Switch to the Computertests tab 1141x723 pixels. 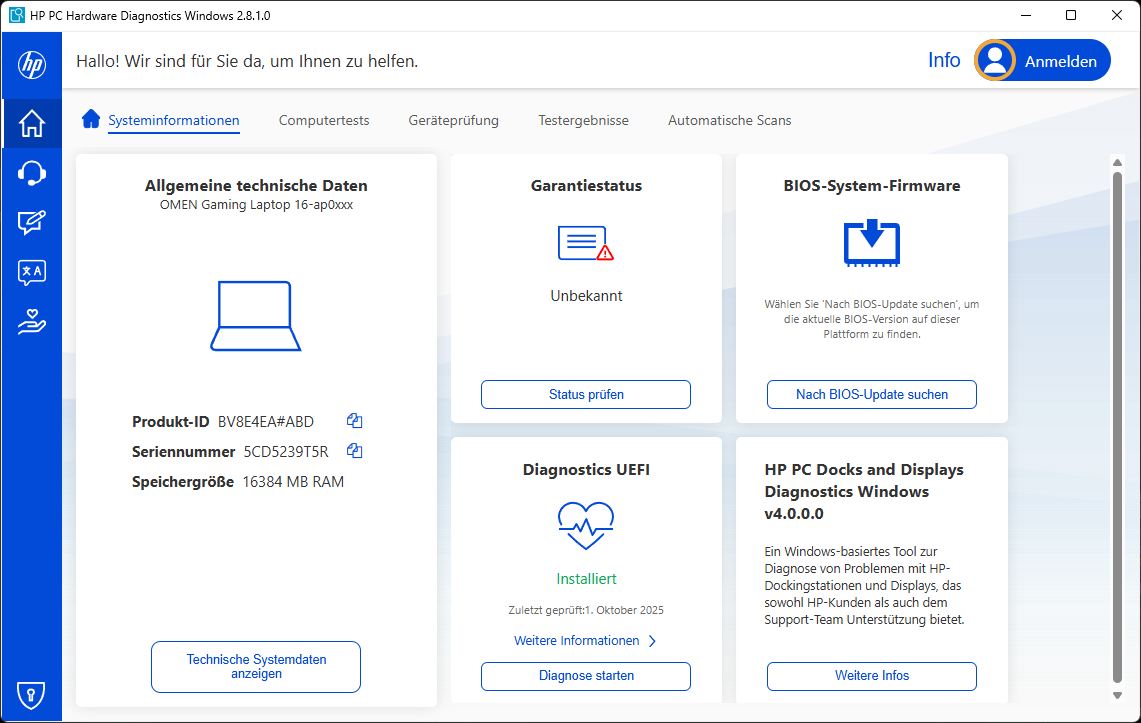[324, 120]
